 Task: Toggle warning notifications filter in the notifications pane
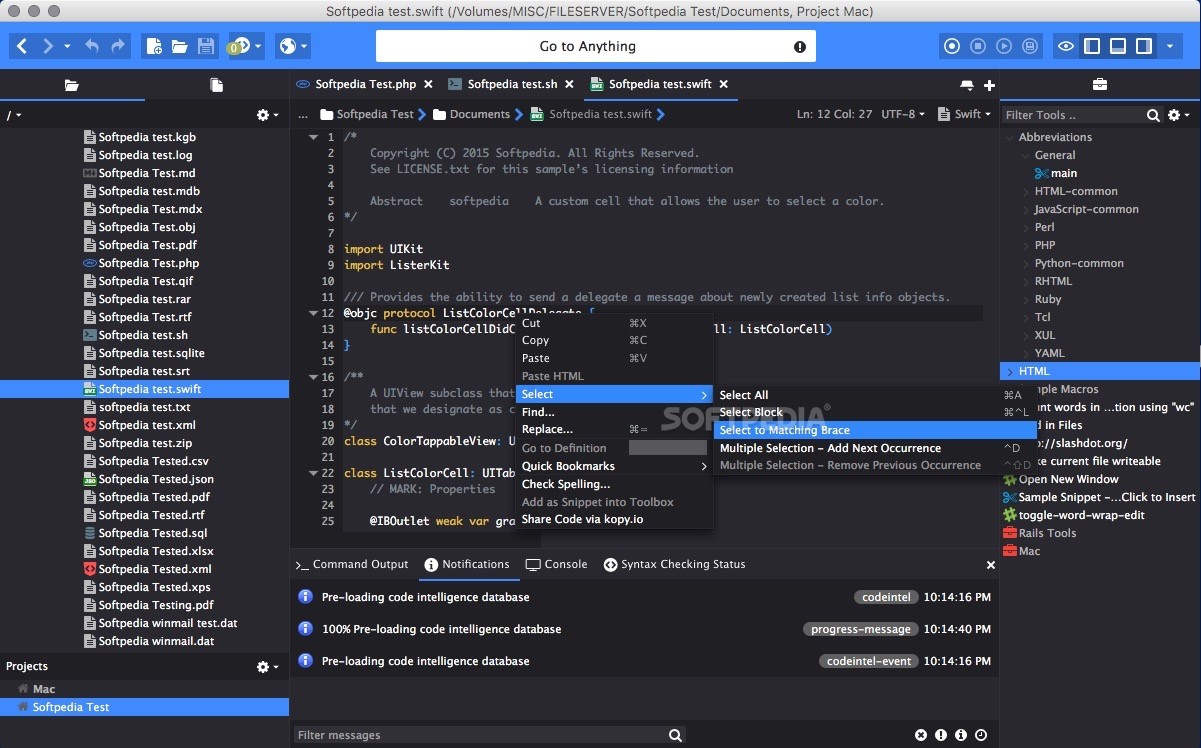point(941,735)
